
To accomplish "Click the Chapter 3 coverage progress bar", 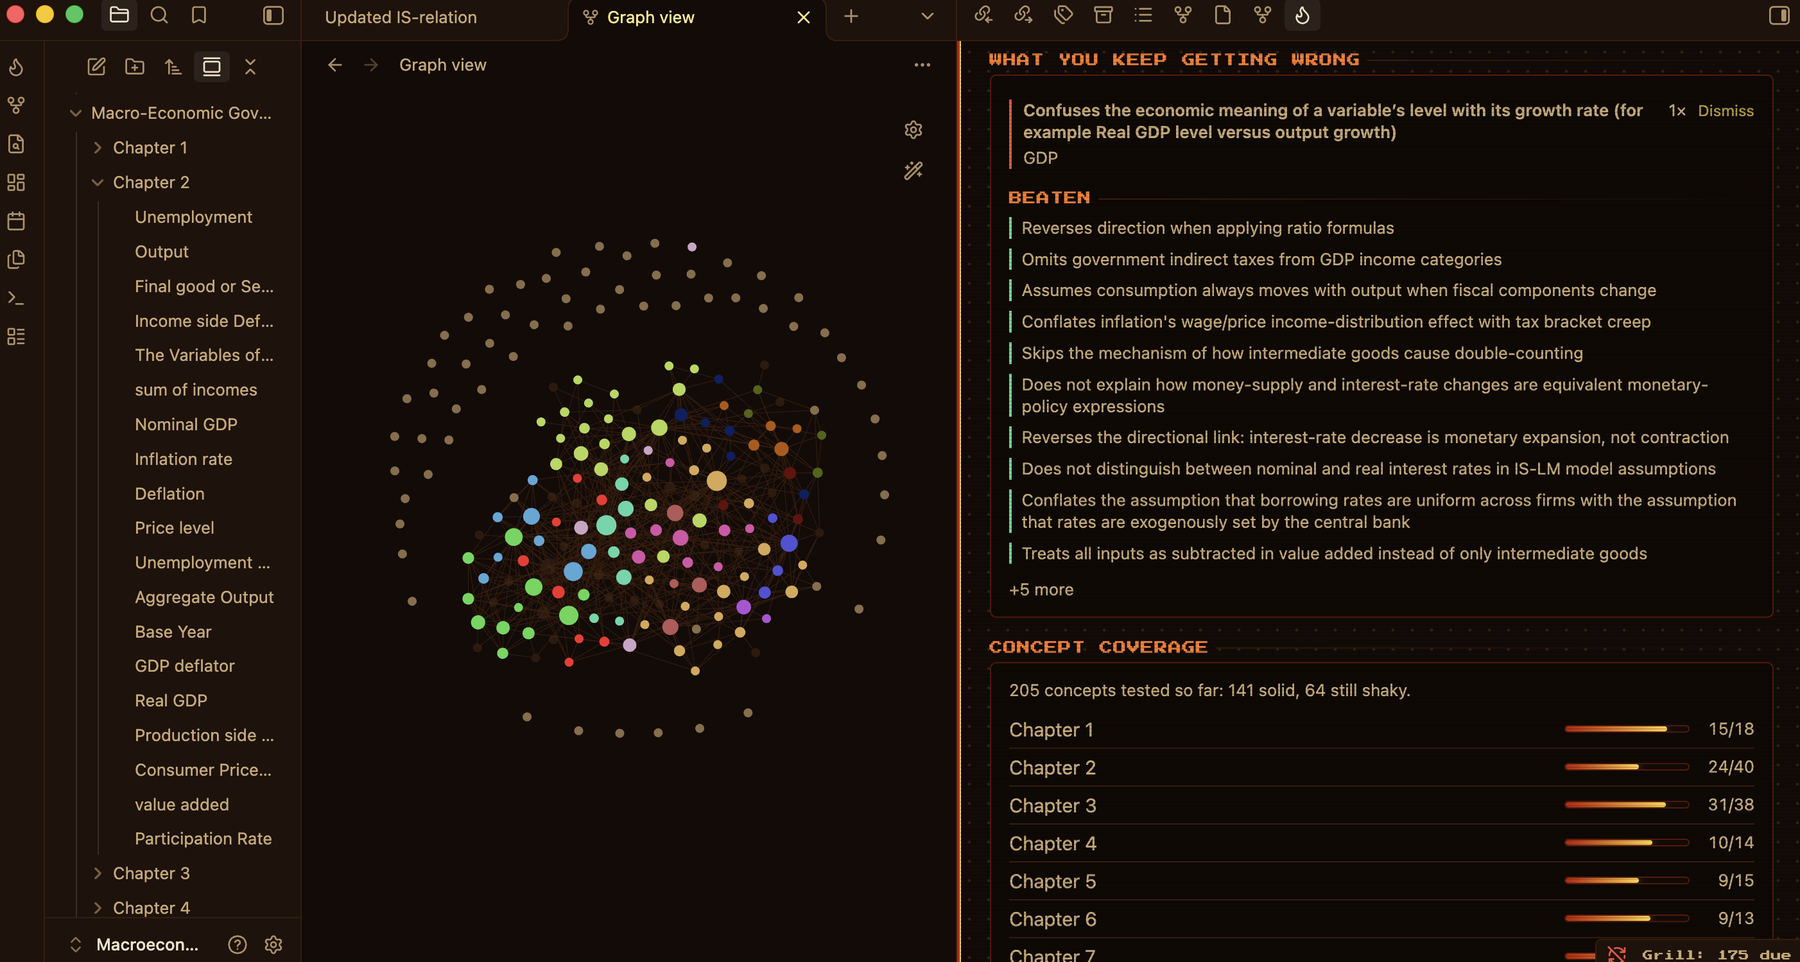I will 1626,805.
